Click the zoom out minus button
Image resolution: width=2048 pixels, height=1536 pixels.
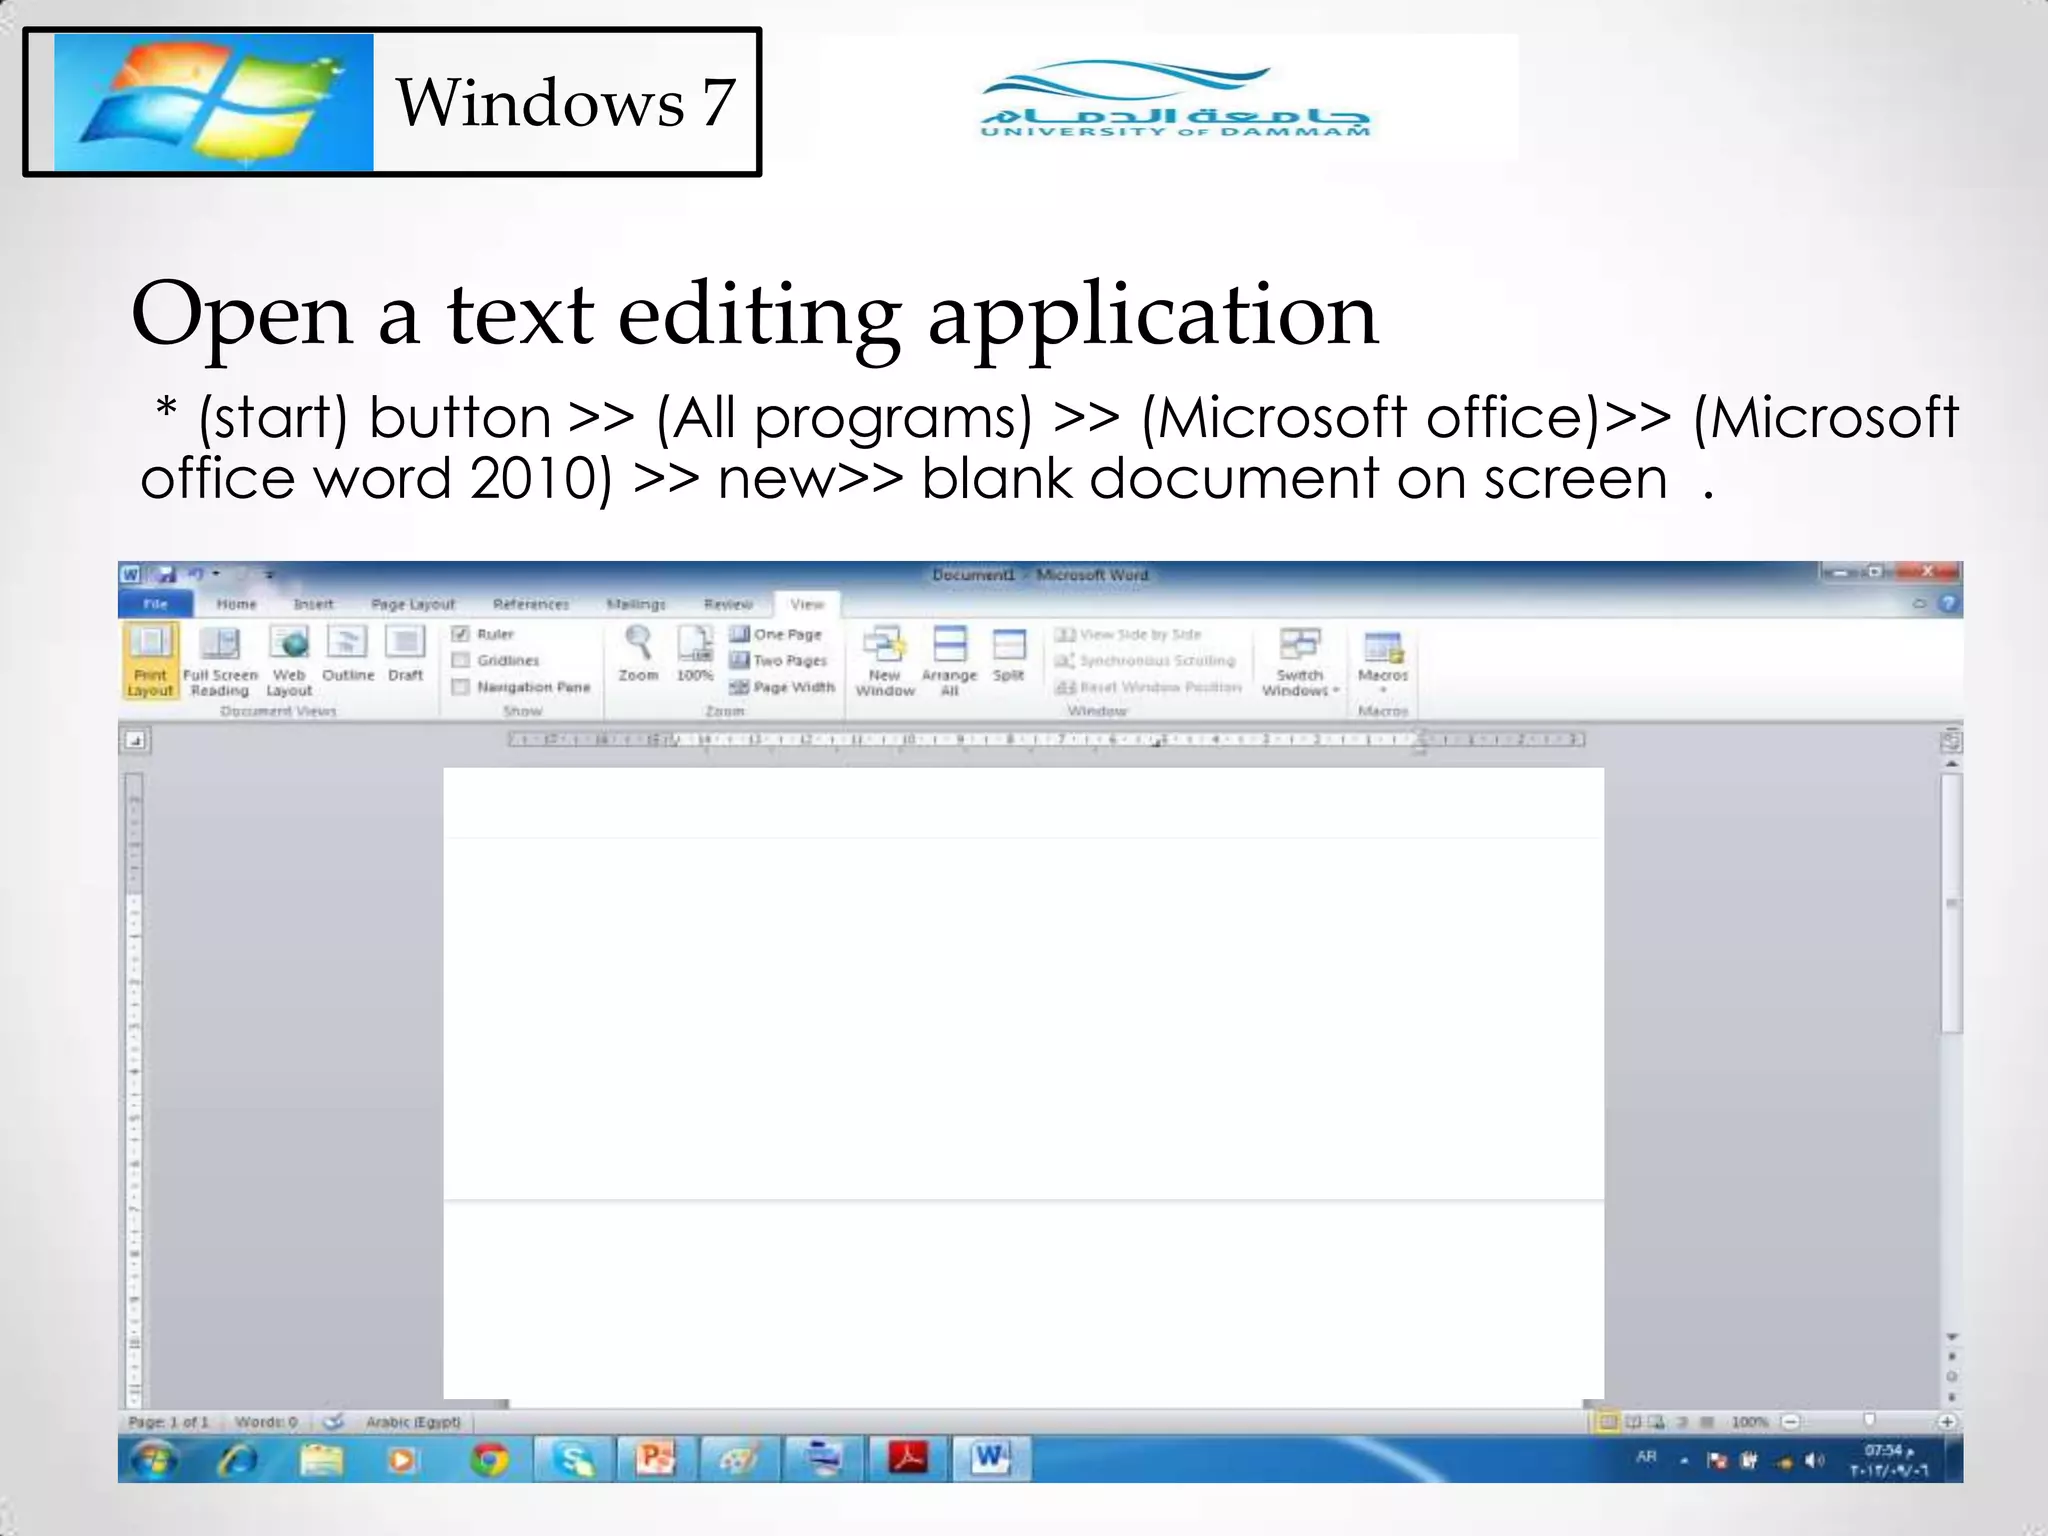click(x=1791, y=1421)
